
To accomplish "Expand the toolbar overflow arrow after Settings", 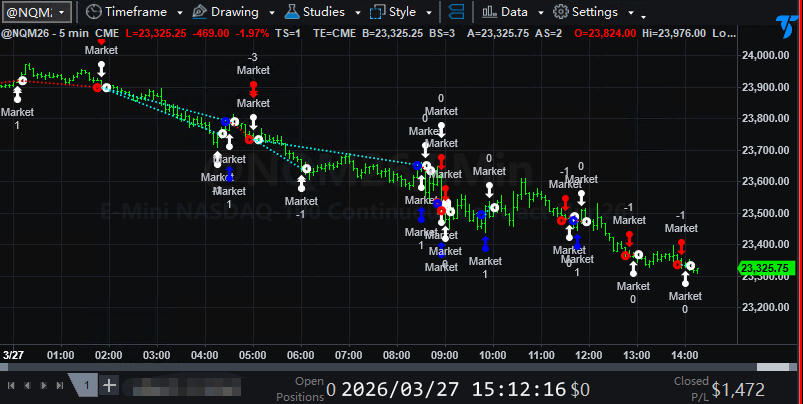I will tap(643, 16).
